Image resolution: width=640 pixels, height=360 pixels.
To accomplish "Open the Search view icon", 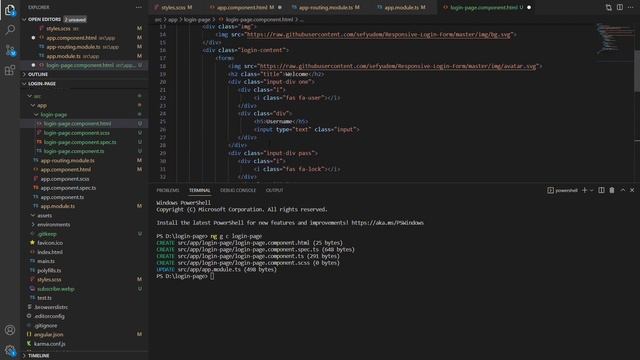I will pos(10,30).
